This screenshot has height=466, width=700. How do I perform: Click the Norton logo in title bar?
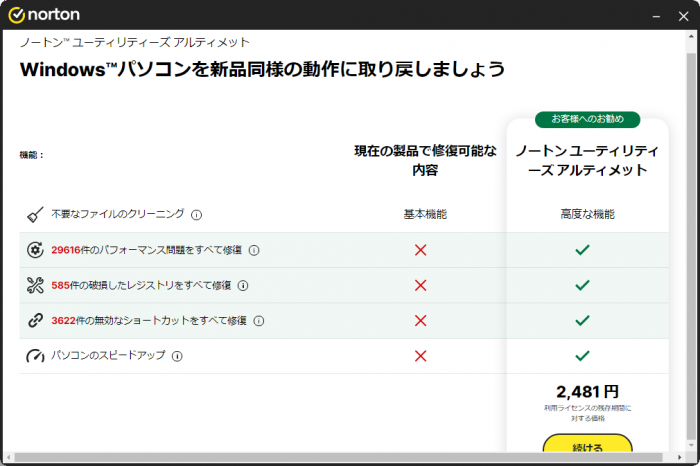click(x=44, y=15)
